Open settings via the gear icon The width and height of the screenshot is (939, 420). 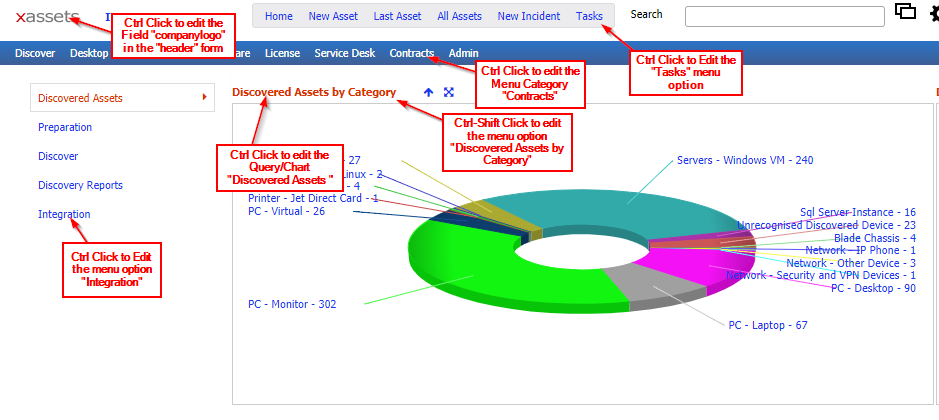934,14
